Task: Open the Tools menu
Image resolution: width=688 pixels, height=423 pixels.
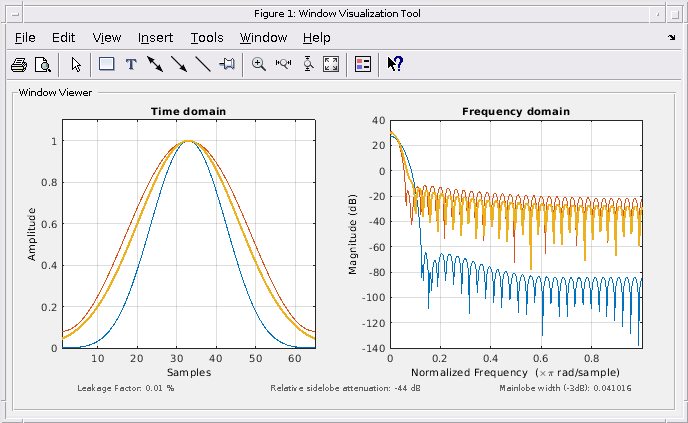Action: click(x=207, y=38)
